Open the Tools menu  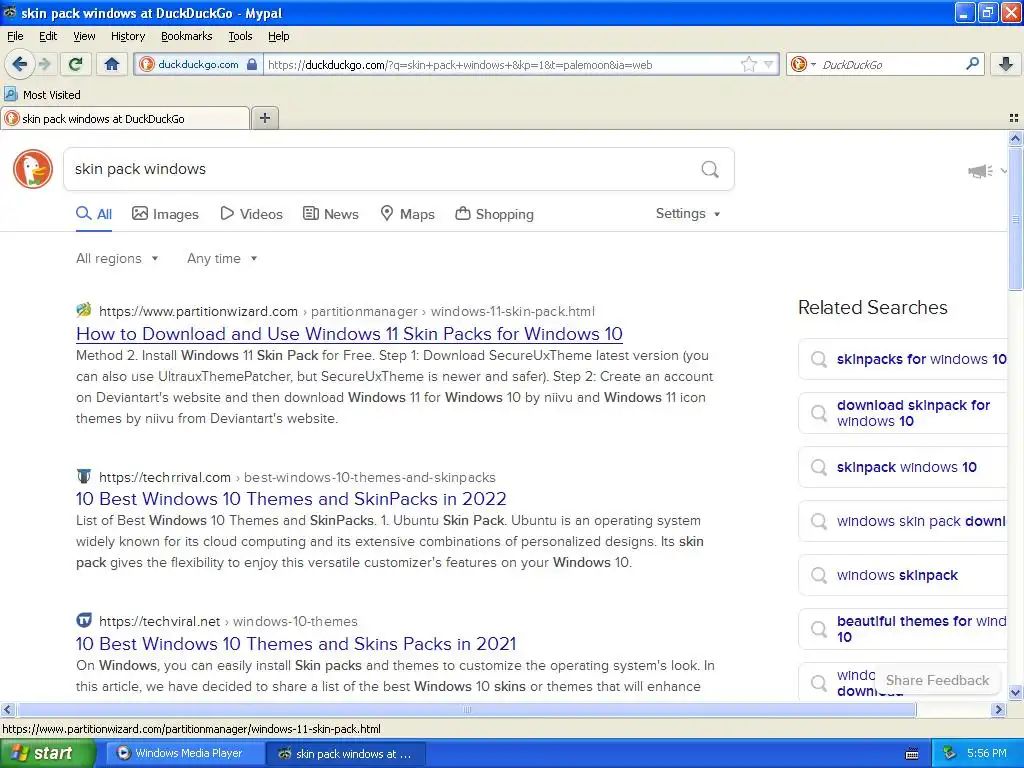[240, 36]
